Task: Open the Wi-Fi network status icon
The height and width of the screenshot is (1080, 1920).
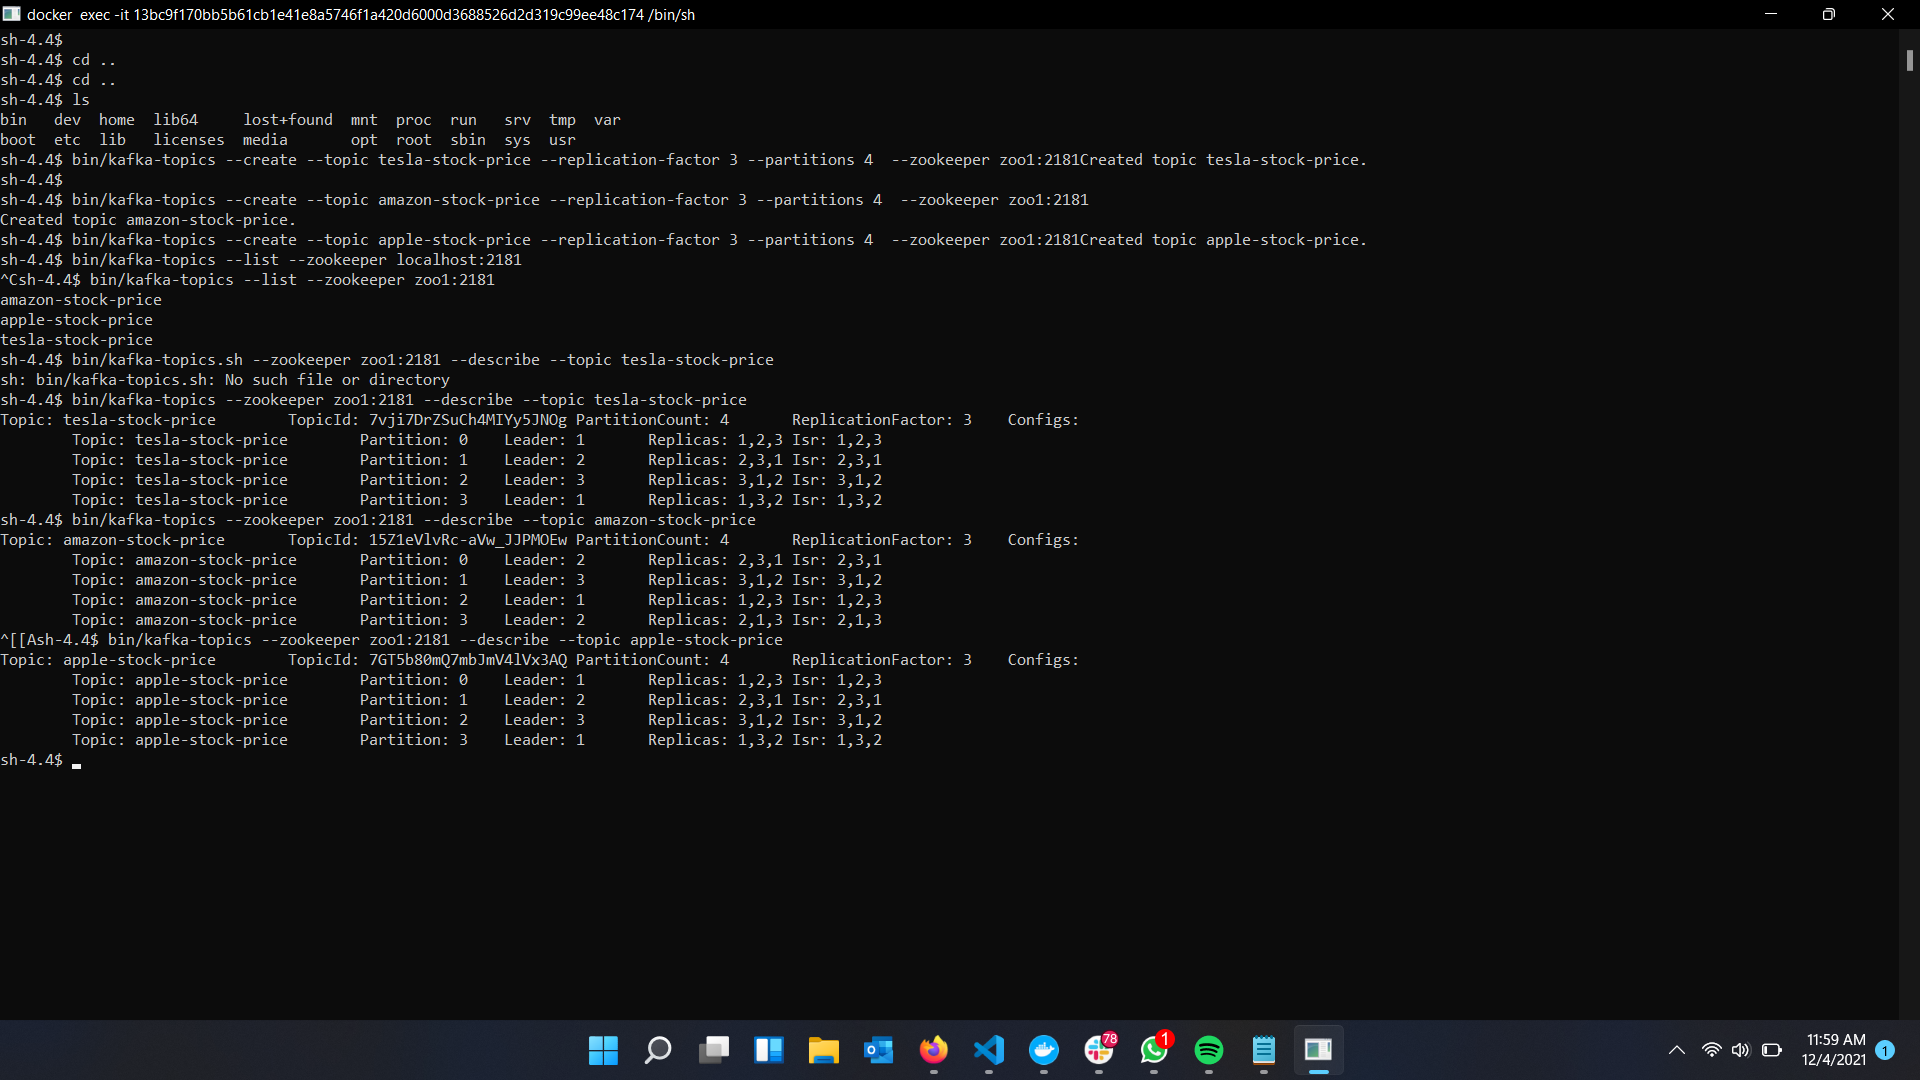Action: pyautogui.click(x=1711, y=1050)
